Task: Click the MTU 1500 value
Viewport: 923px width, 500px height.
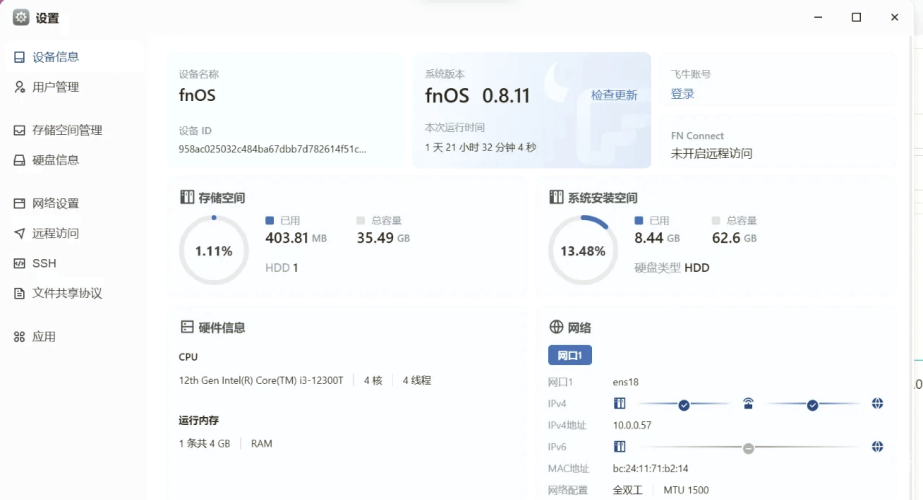Action: (686, 490)
